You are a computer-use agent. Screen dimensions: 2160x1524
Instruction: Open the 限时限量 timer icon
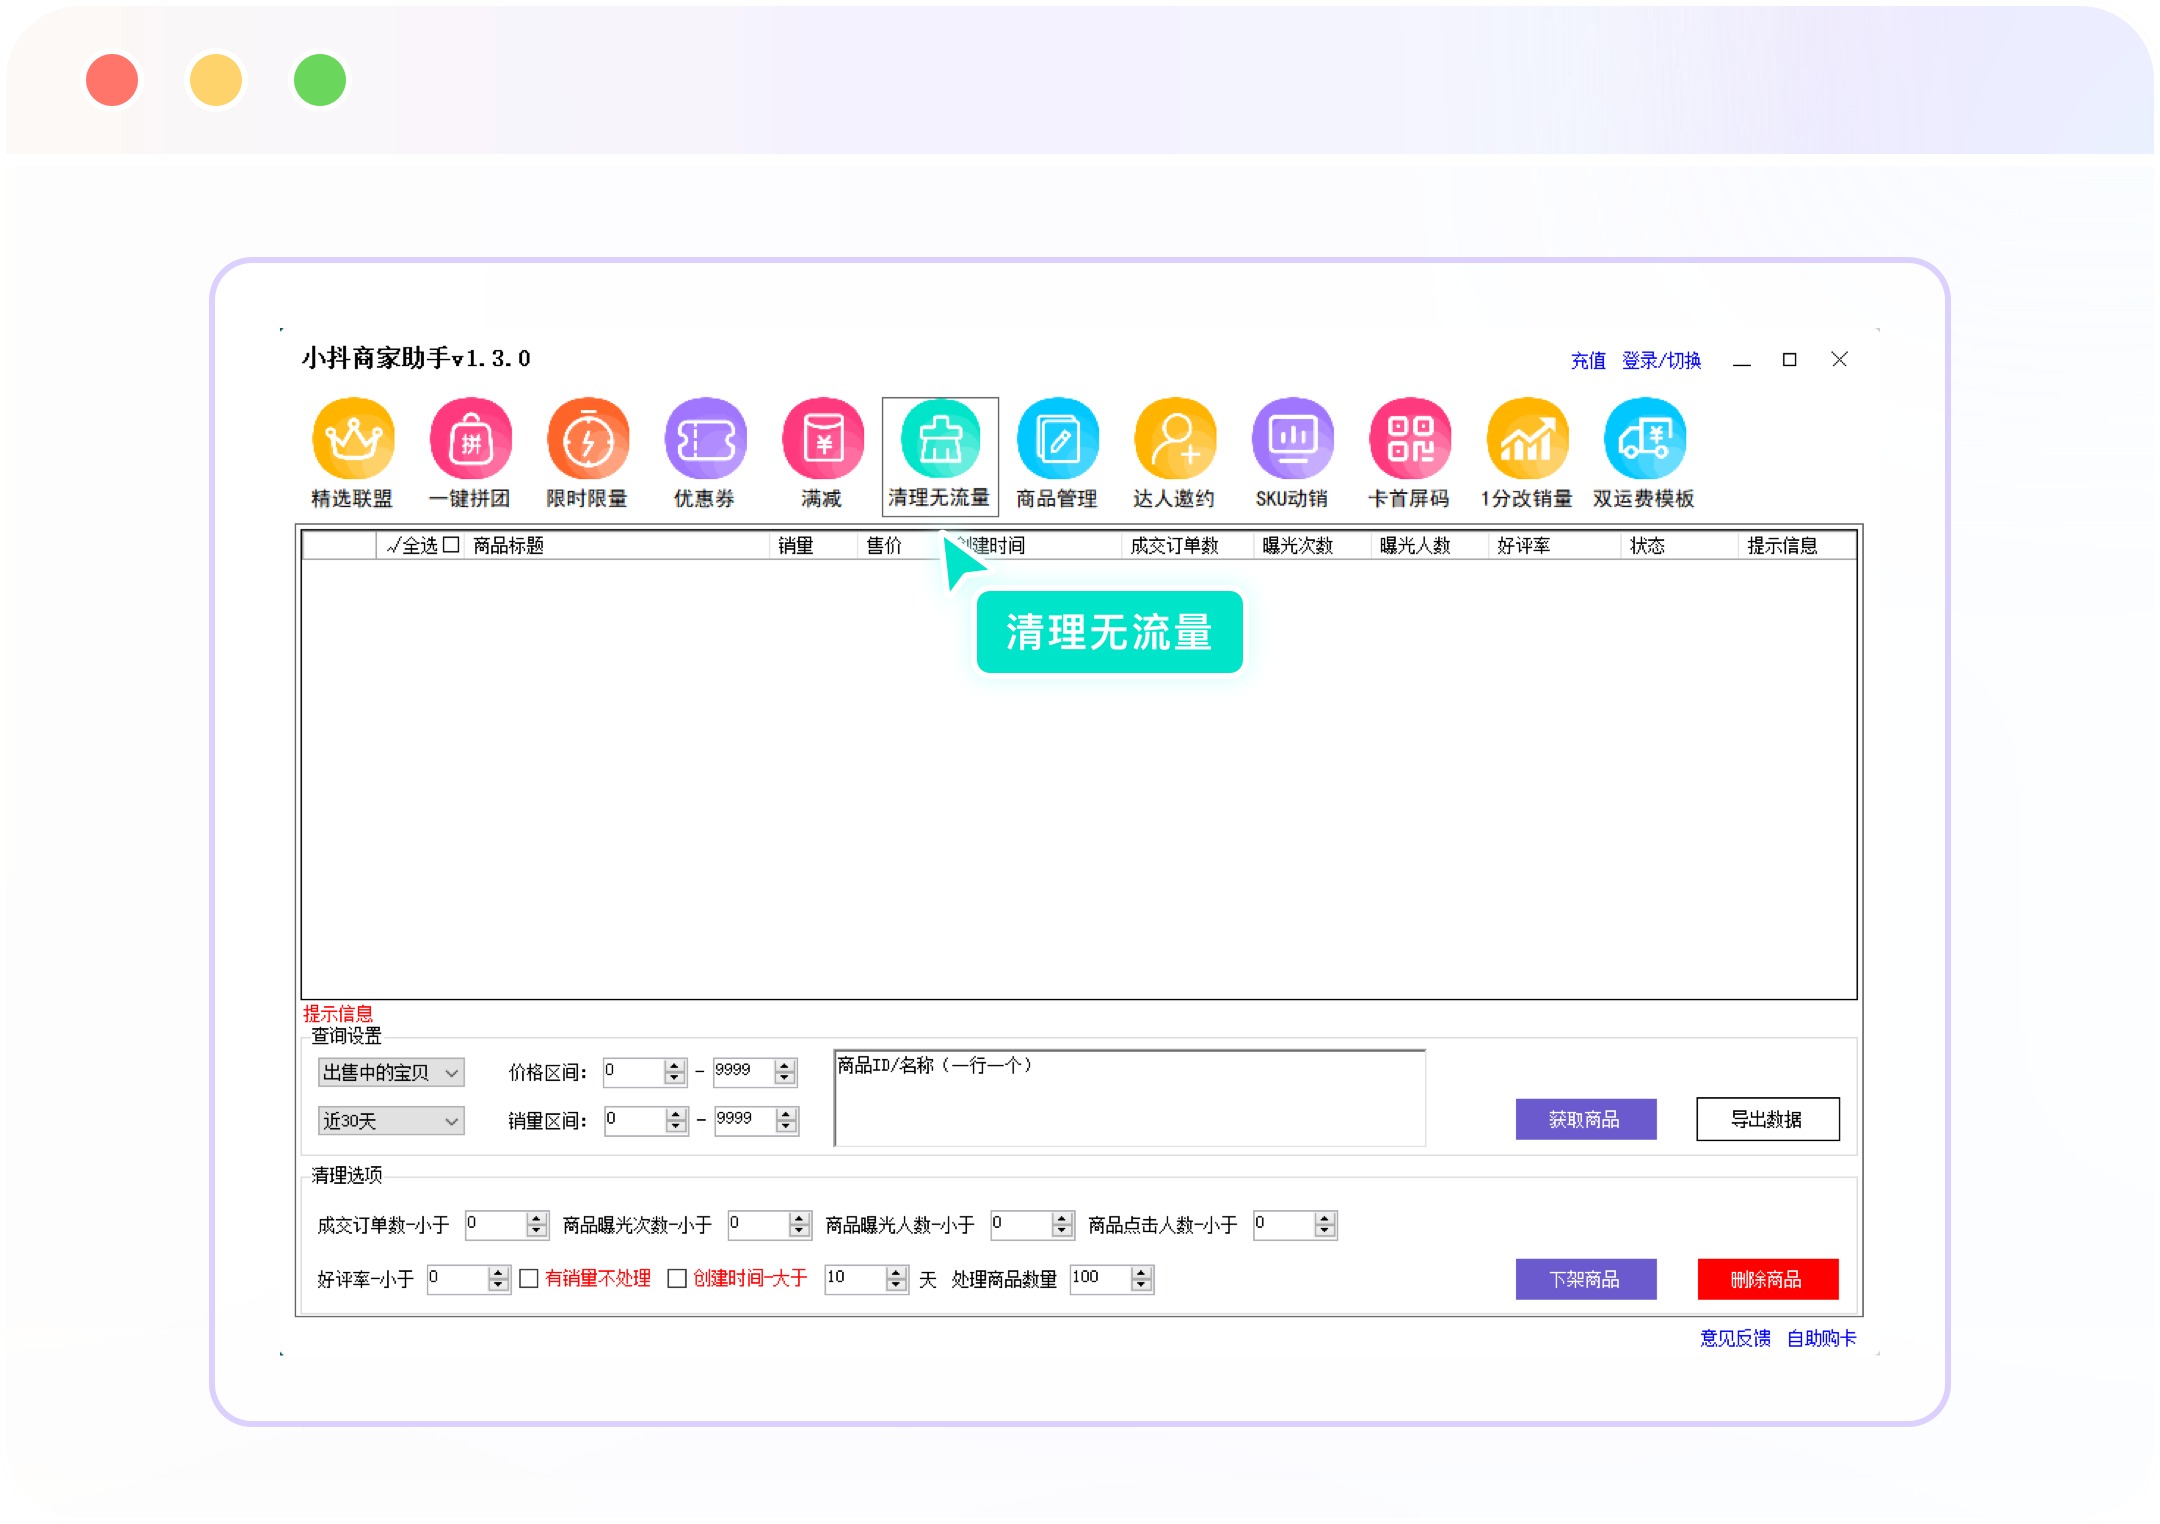point(588,440)
